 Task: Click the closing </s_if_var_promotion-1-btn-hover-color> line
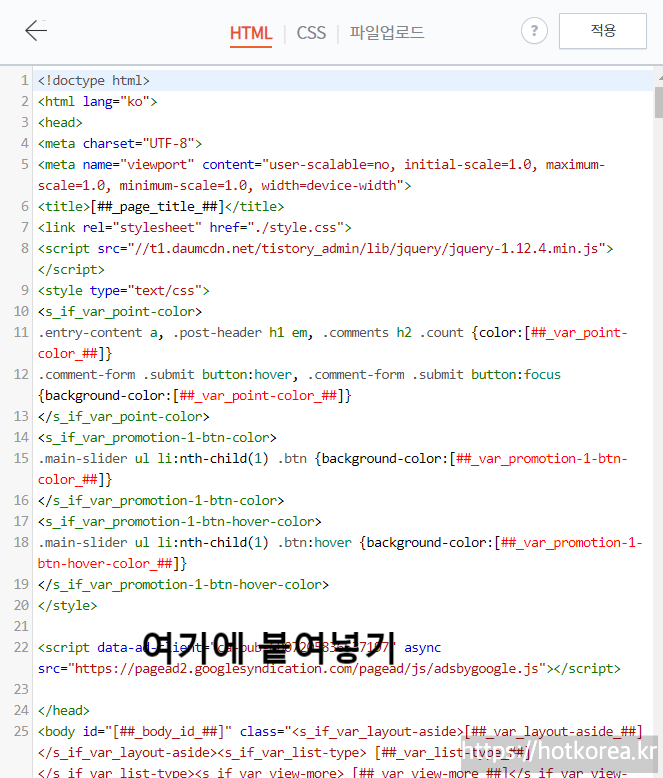[183, 584]
